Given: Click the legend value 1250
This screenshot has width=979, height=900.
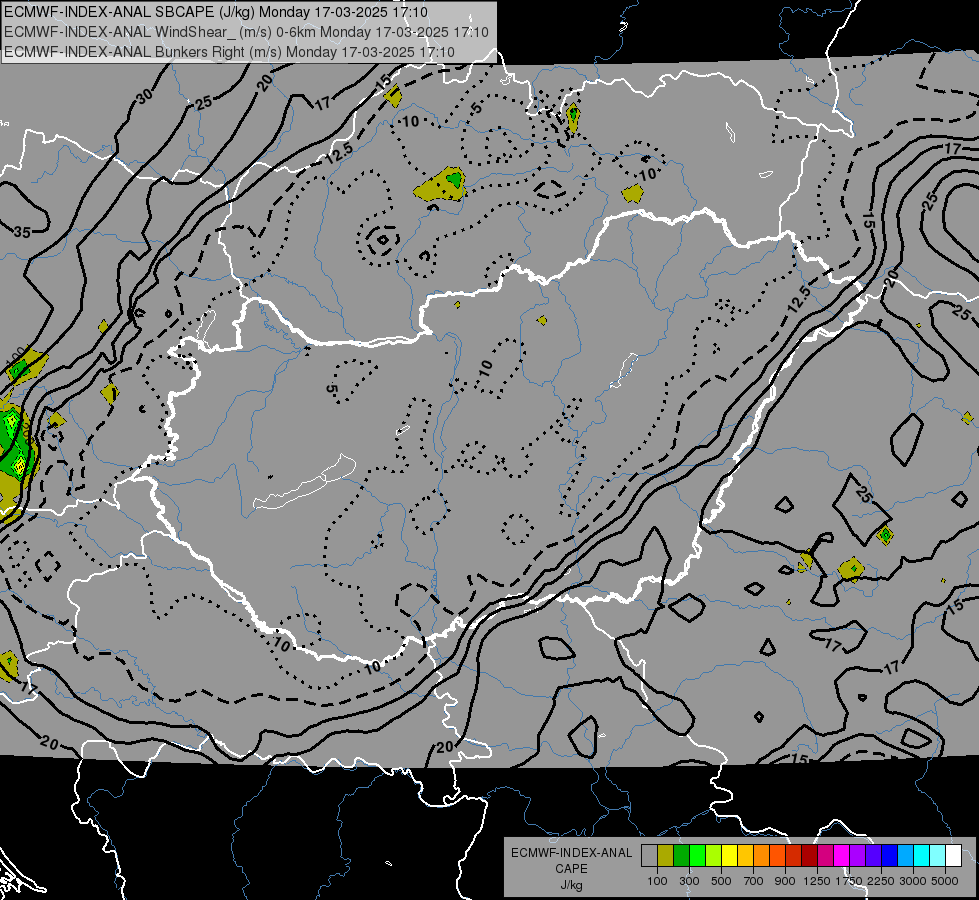Looking at the screenshot, I should [817, 881].
